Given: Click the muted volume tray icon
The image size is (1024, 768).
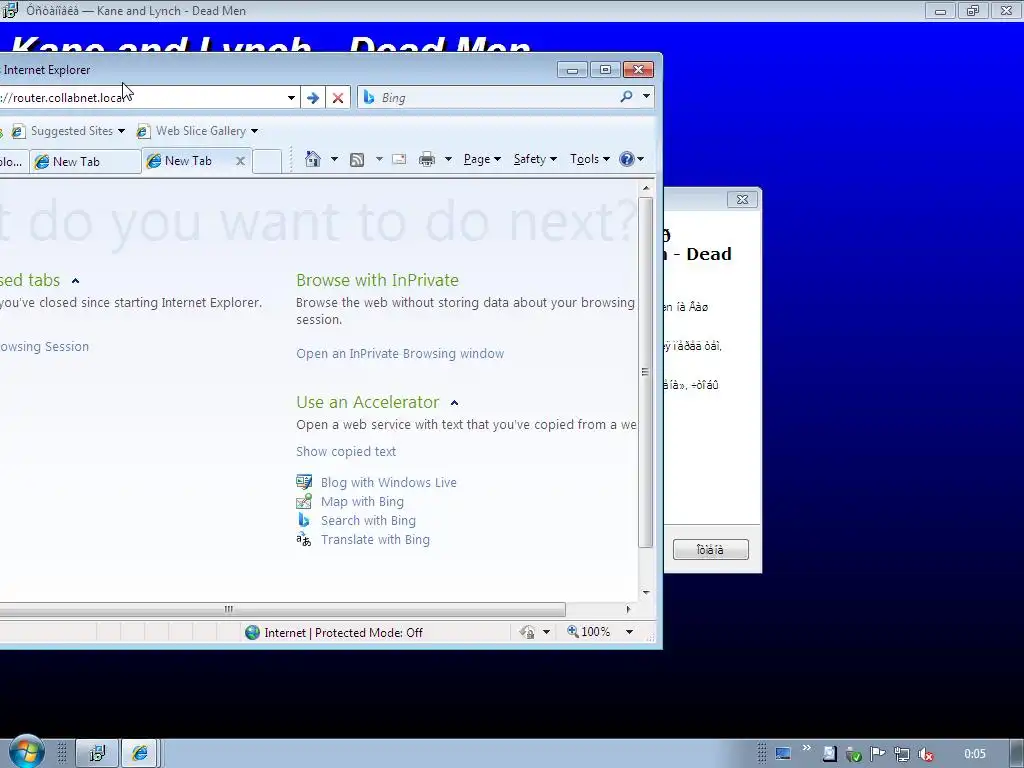Looking at the screenshot, I should tap(925, 754).
